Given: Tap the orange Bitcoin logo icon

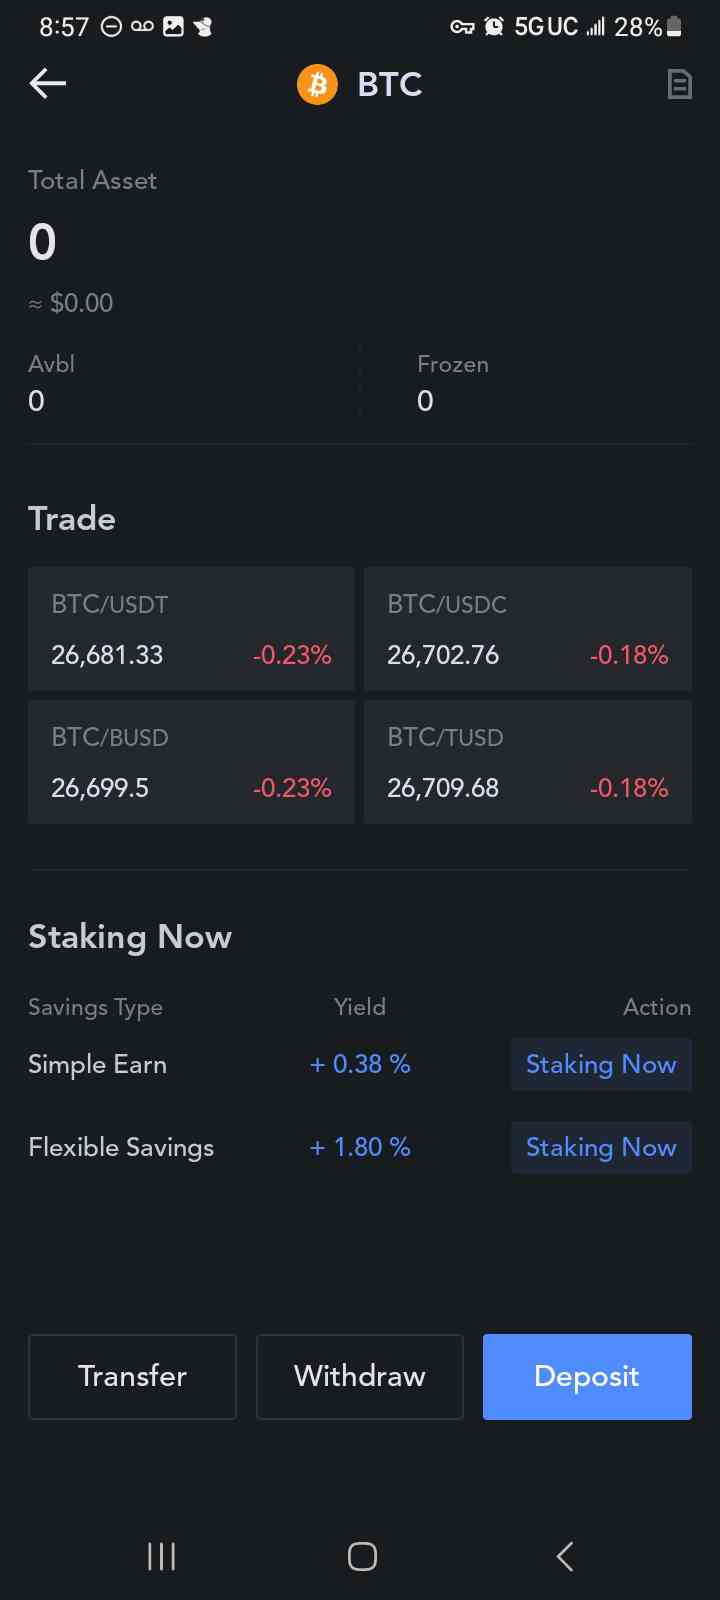Looking at the screenshot, I should pyautogui.click(x=317, y=85).
